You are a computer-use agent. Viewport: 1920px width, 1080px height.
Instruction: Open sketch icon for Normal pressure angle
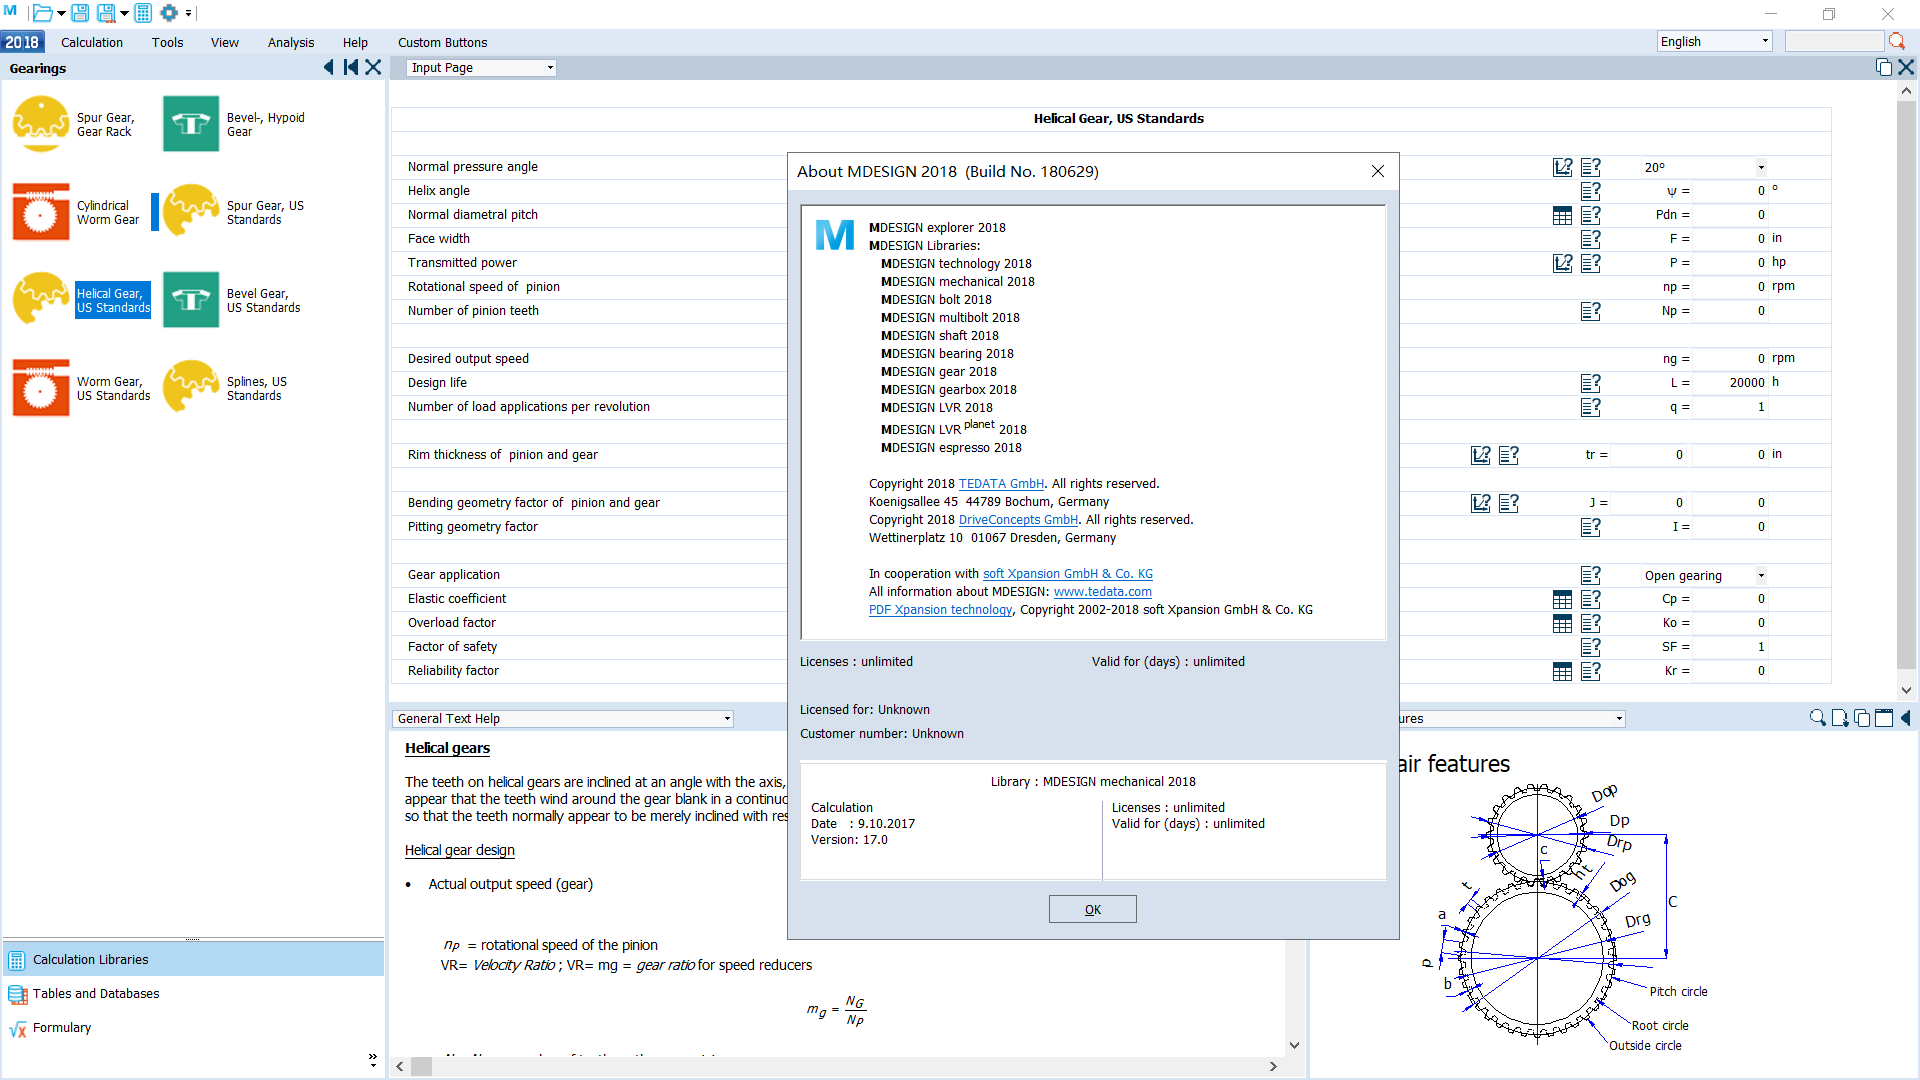click(x=1562, y=167)
